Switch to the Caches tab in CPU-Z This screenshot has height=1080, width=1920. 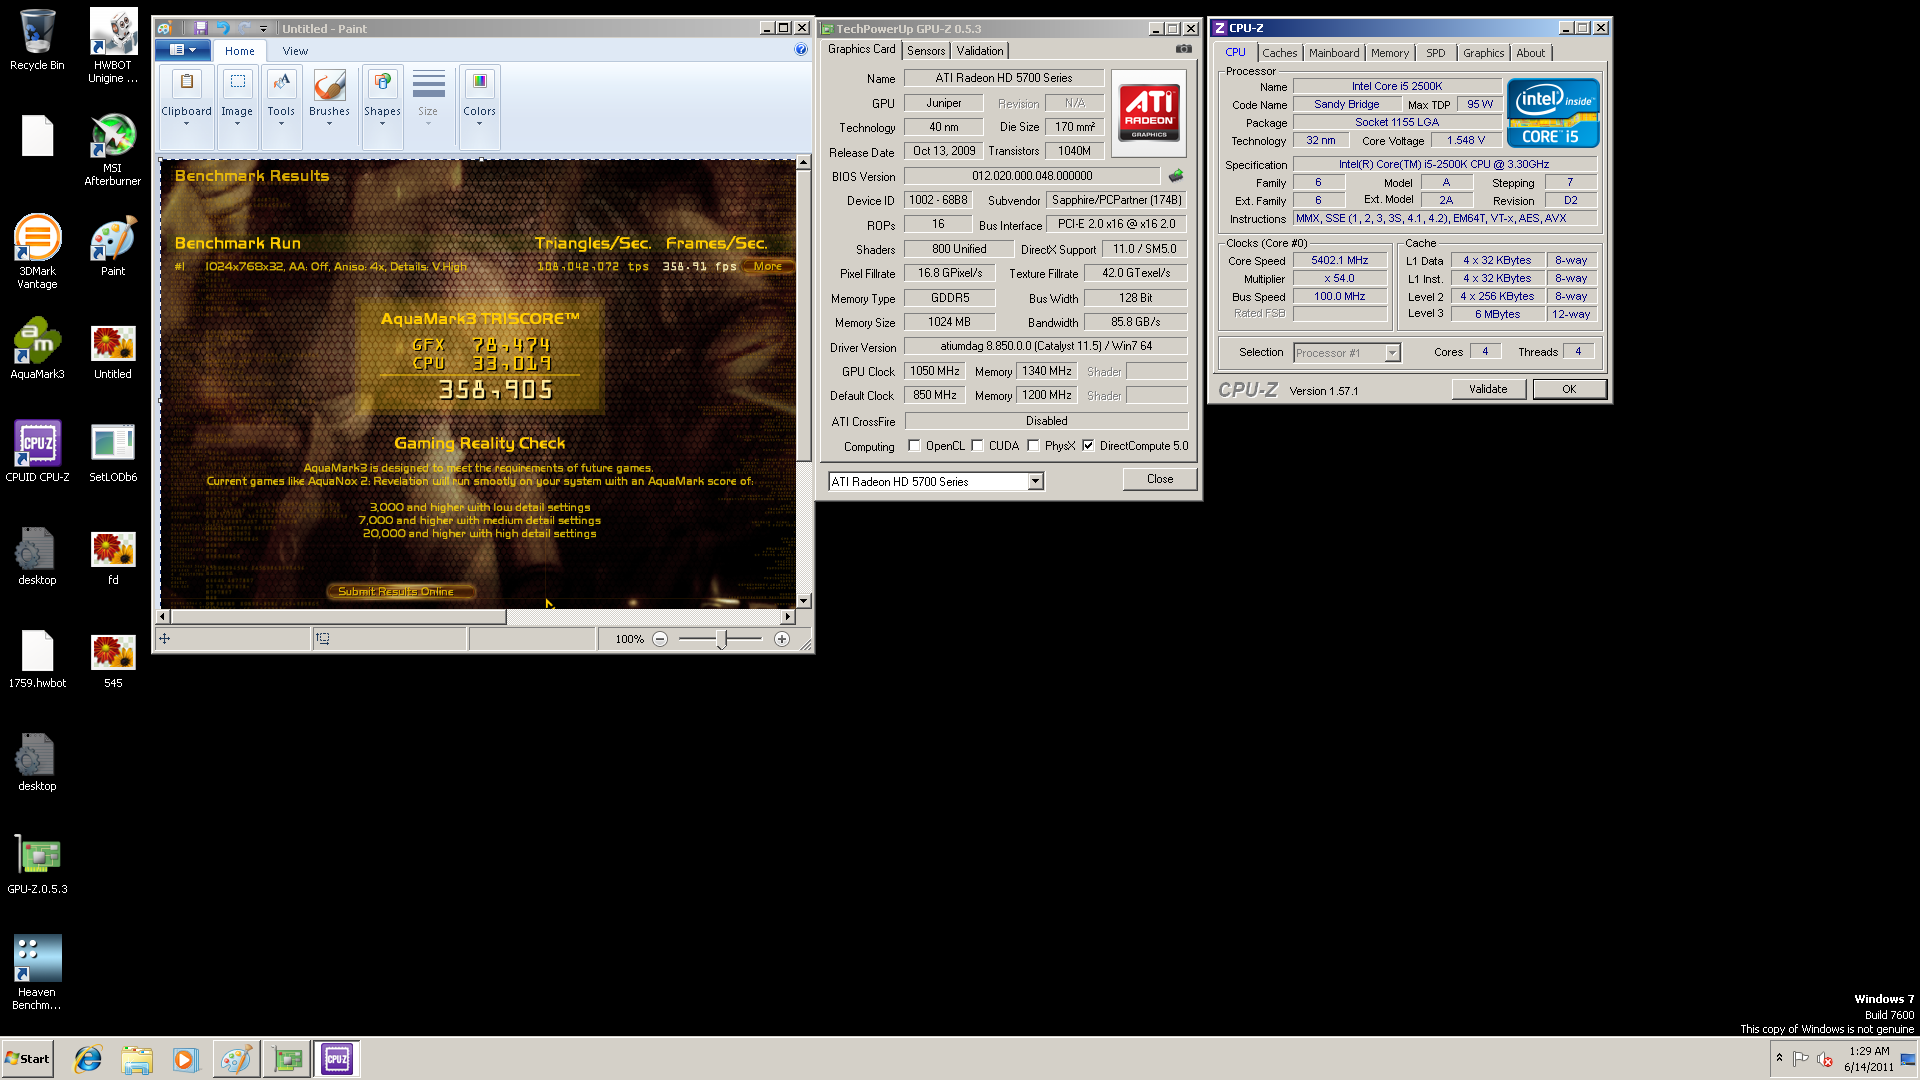pyautogui.click(x=1279, y=53)
